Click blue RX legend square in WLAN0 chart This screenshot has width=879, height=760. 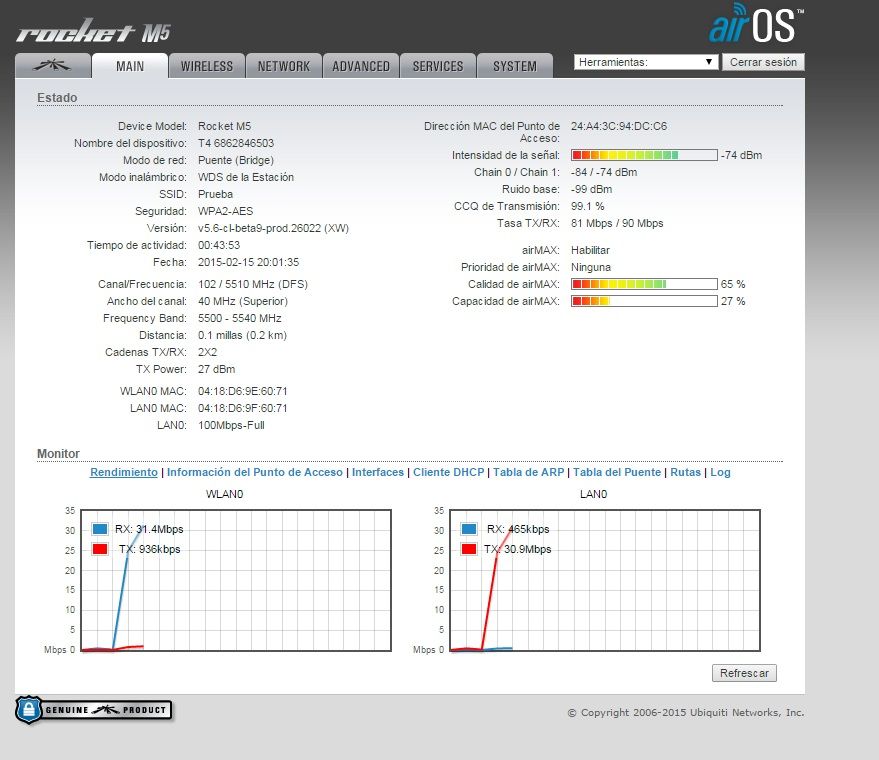pyautogui.click(x=100, y=529)
